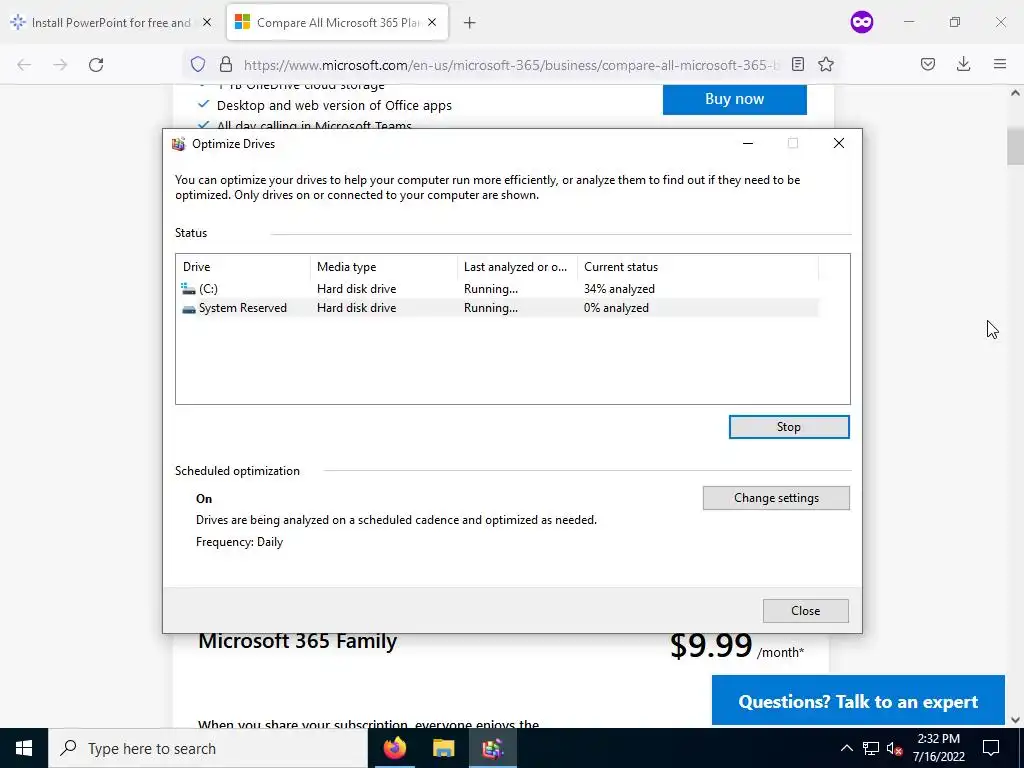Bookmark this page with star icon
The width and height of the screenshot is (1024, 768).
pos(826,64)
